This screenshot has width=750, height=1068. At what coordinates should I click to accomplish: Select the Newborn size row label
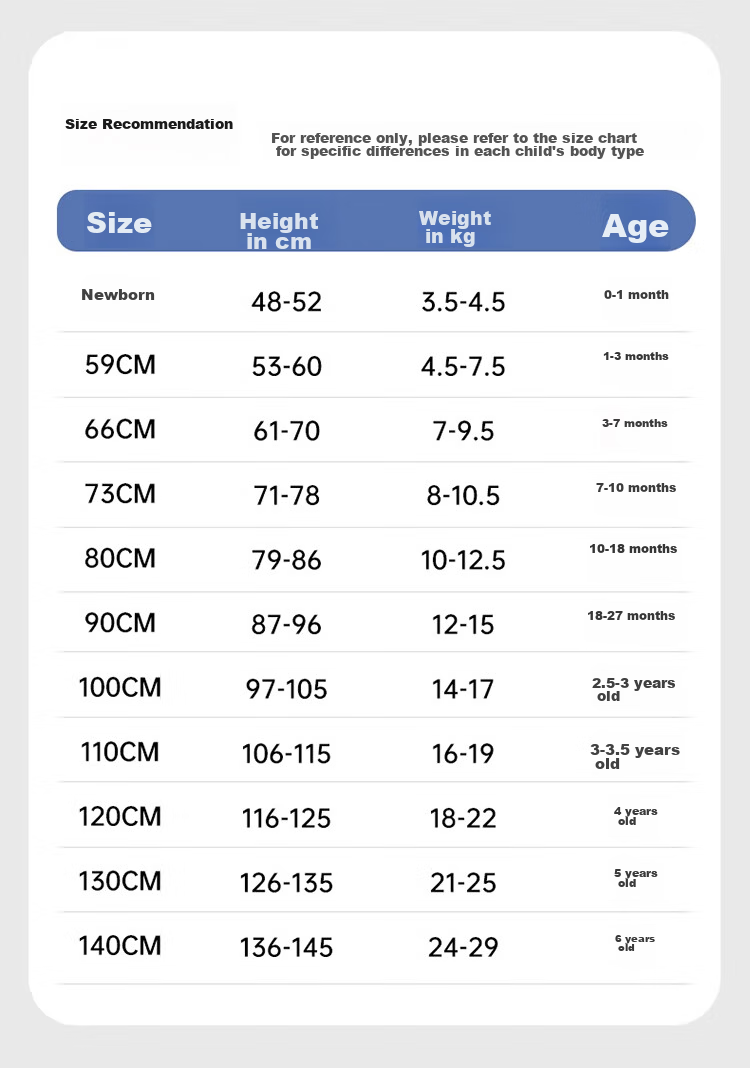pyautogui.click(x=118, y=295)
